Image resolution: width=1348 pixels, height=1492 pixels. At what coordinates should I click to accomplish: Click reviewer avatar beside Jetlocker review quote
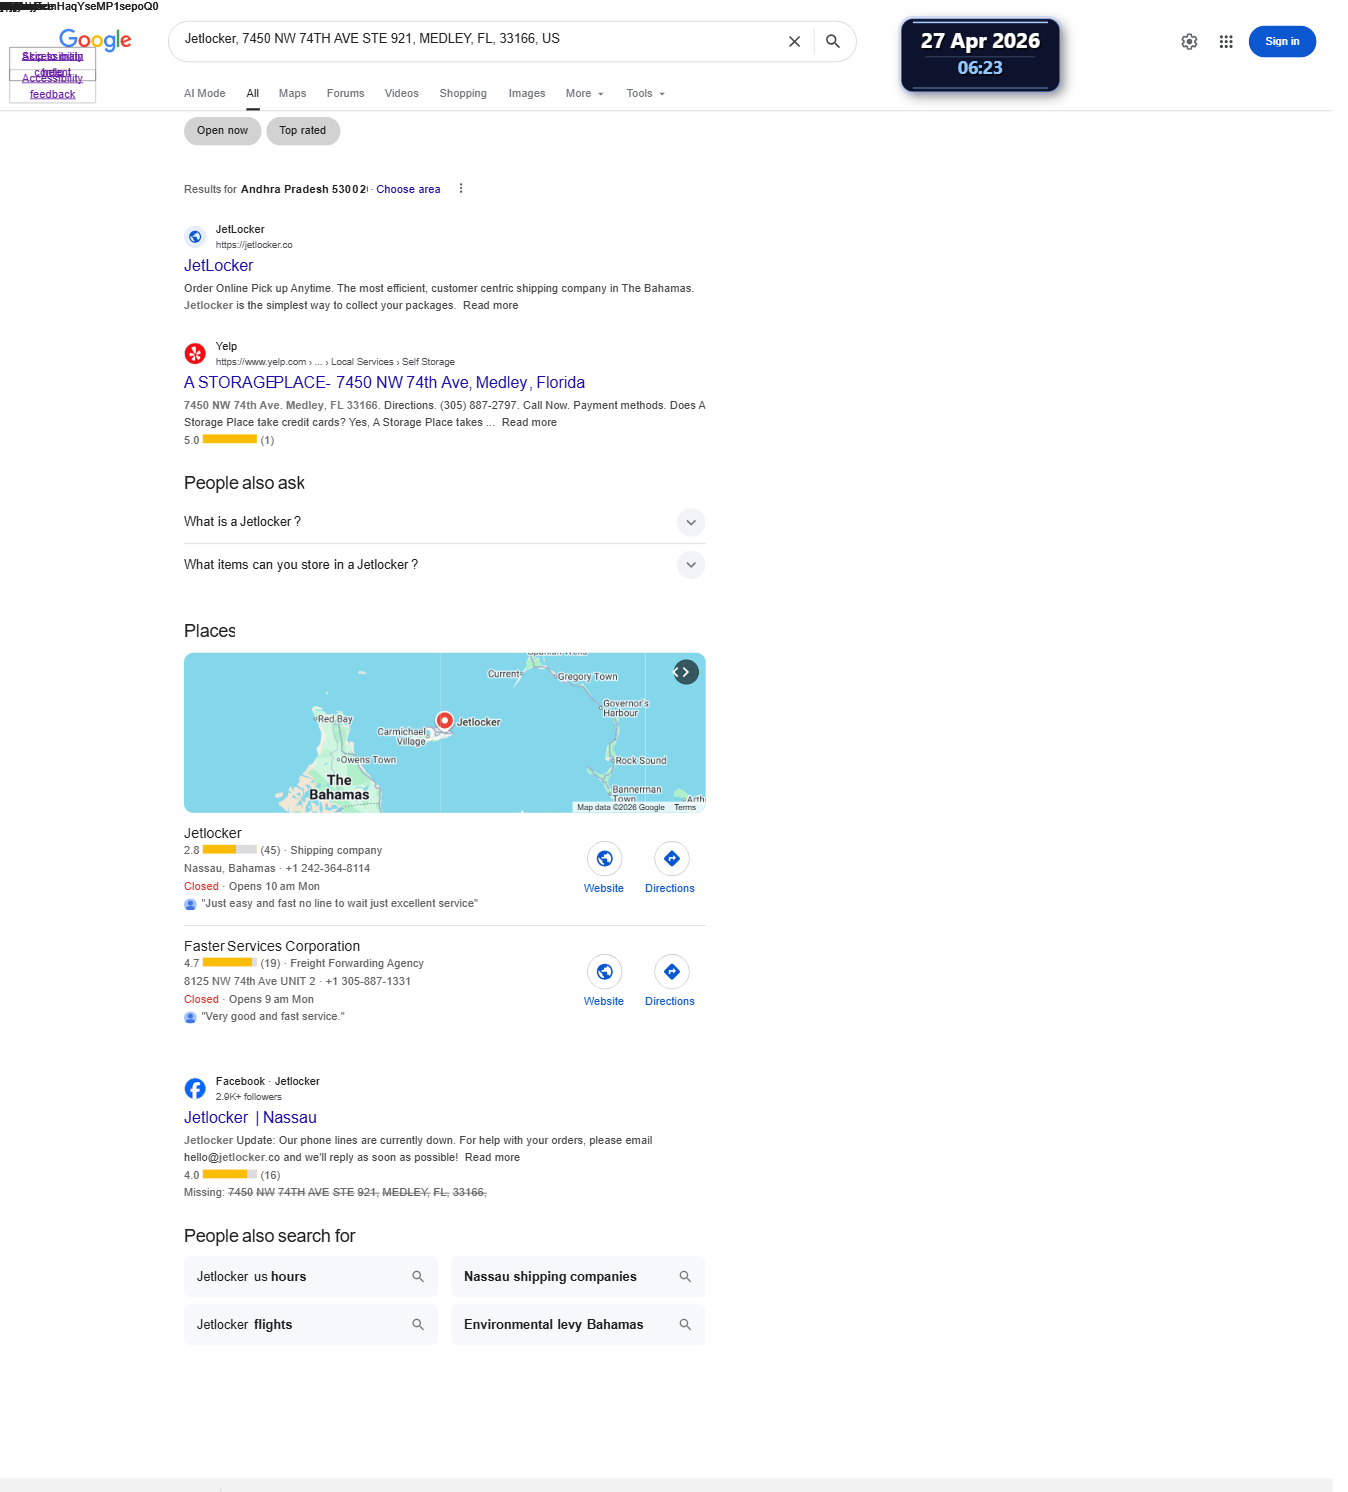pyautogui.click(x=190, y=904)
